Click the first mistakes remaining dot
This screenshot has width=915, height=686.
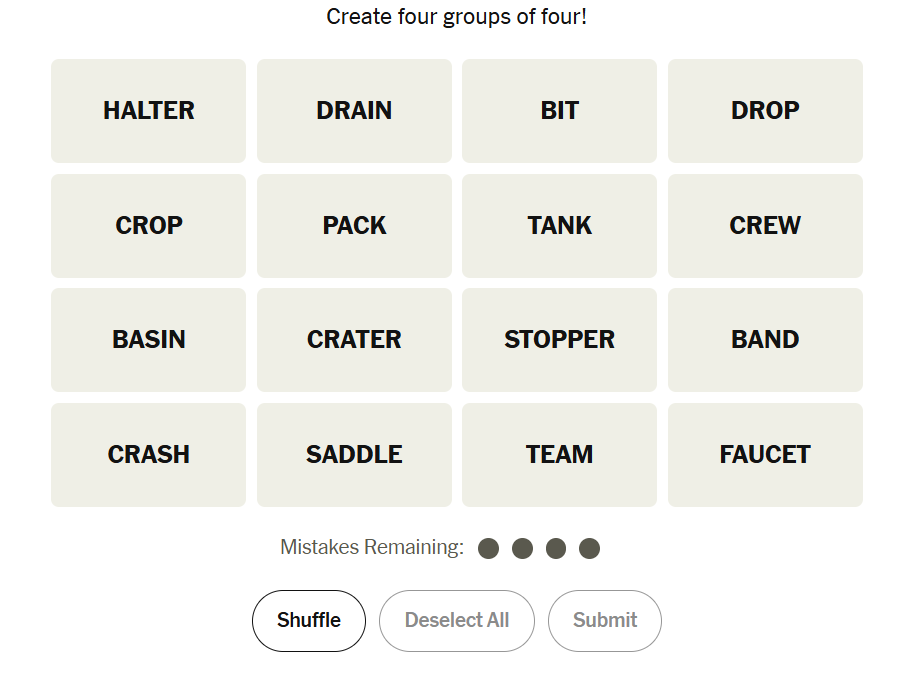point(489,548)
